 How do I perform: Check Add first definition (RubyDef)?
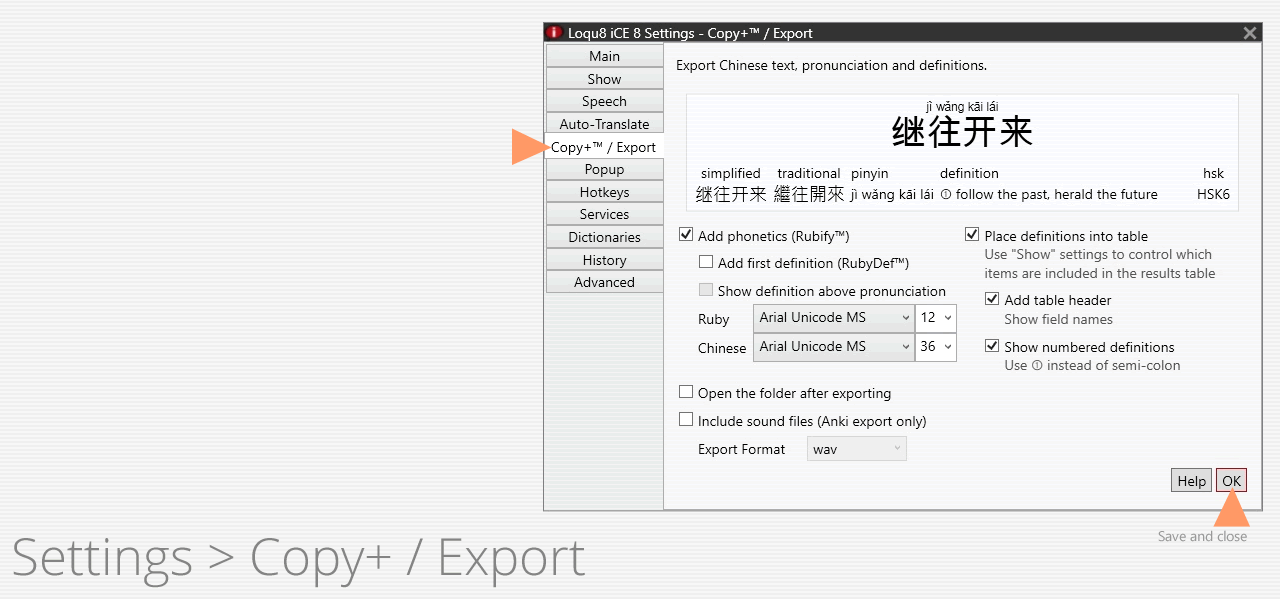[x=706, y=261]
